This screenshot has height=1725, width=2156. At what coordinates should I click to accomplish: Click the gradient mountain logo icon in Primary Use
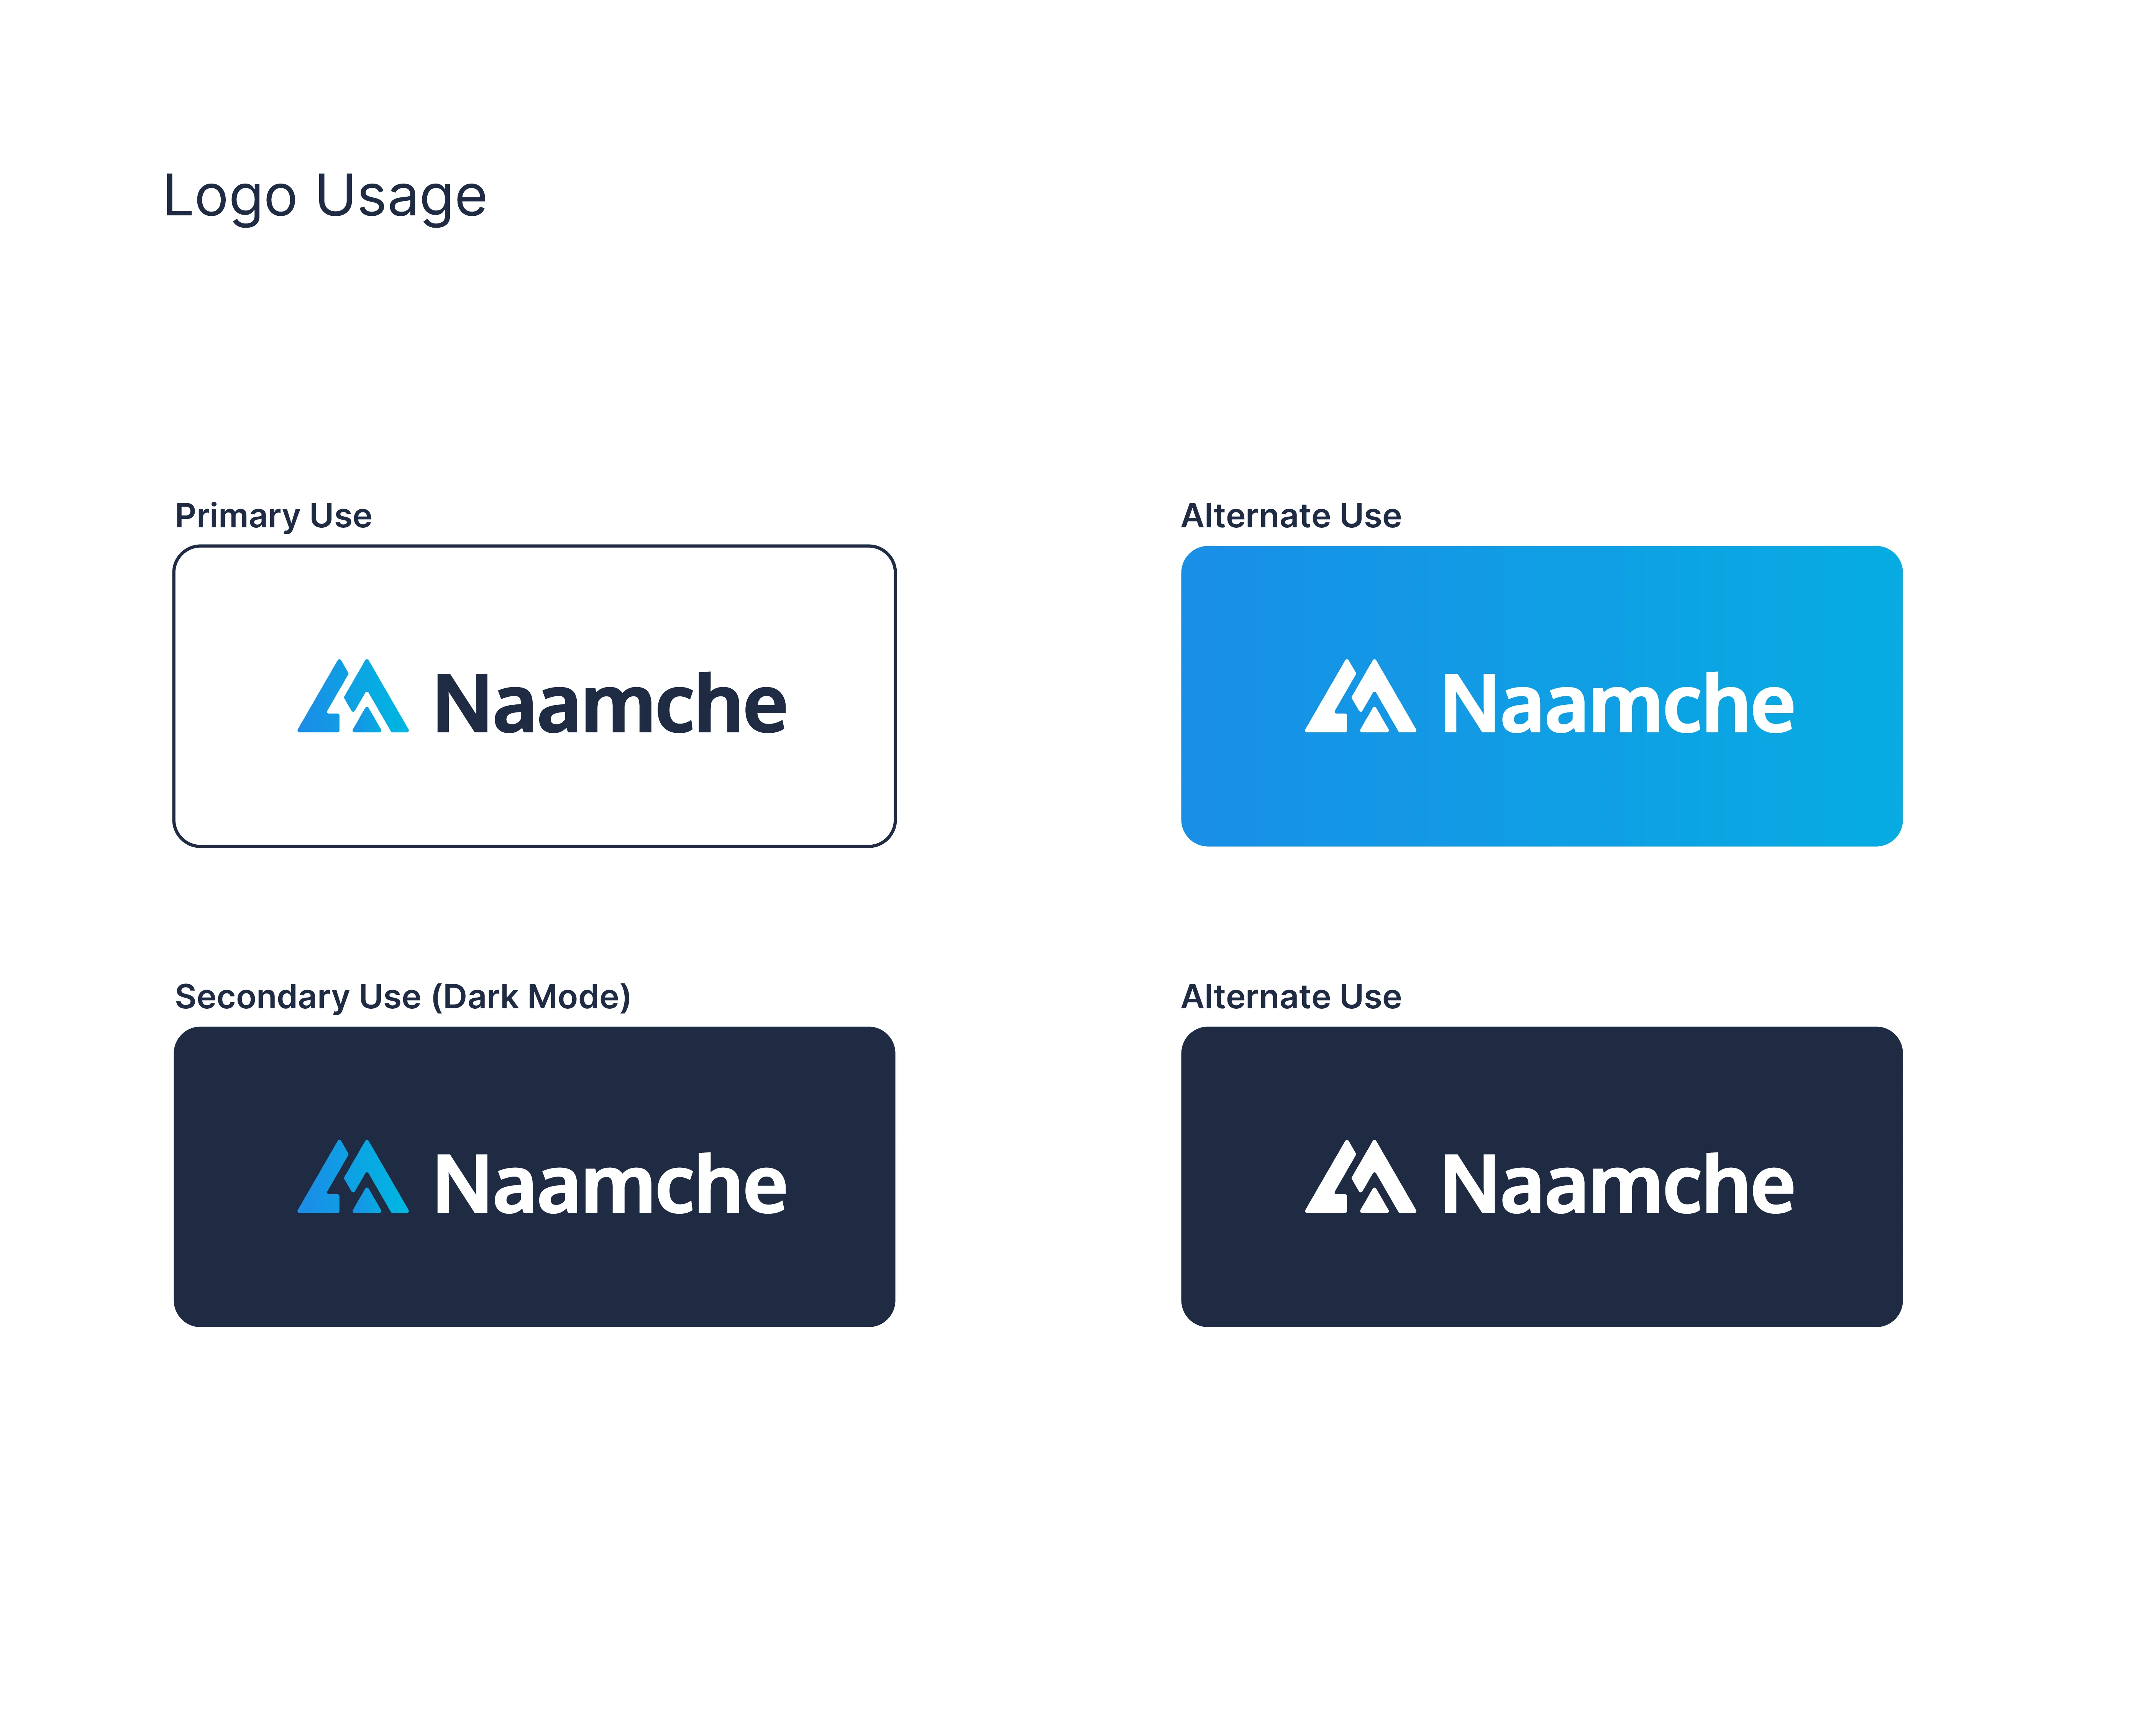coord(352,697)
